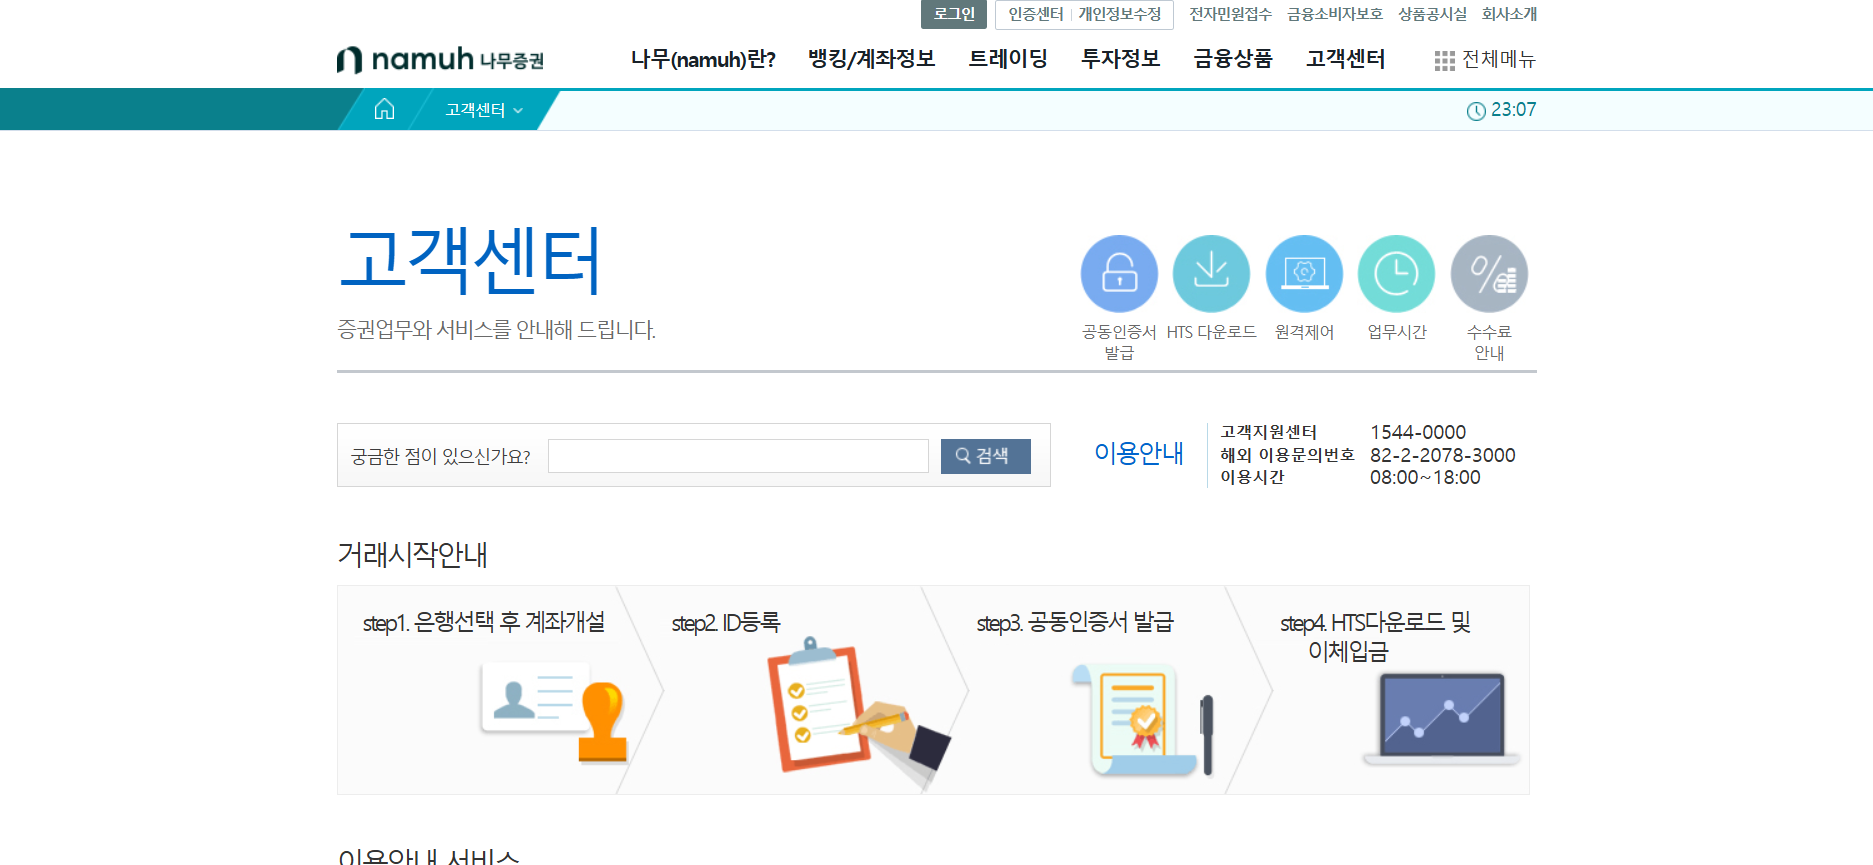Click the 로그인 button
The image size is (1873, 865).
point(954,14)
